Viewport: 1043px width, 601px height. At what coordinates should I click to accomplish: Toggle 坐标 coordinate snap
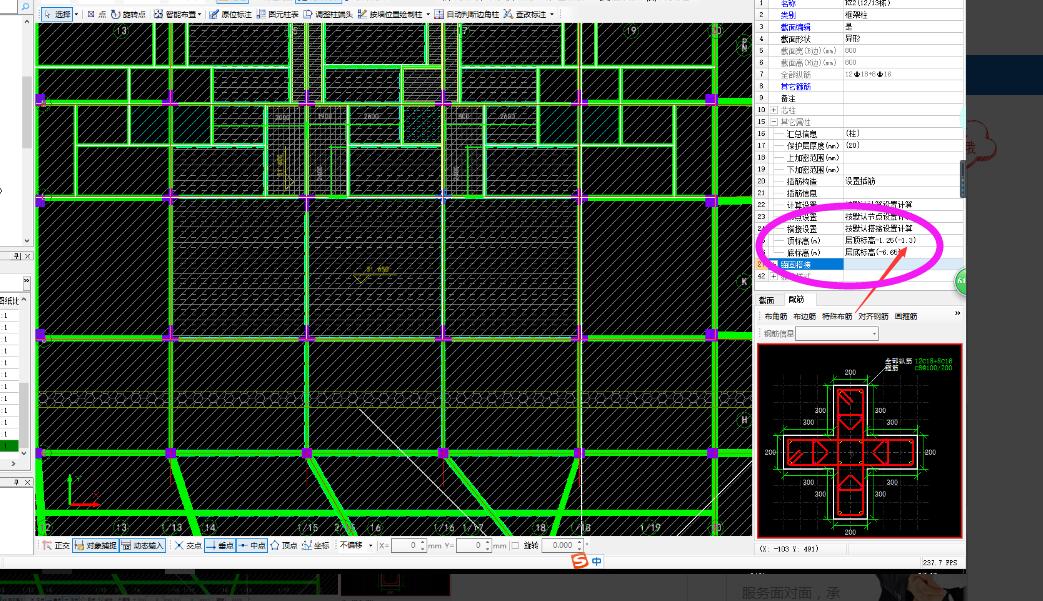click(x=315, y=545)
